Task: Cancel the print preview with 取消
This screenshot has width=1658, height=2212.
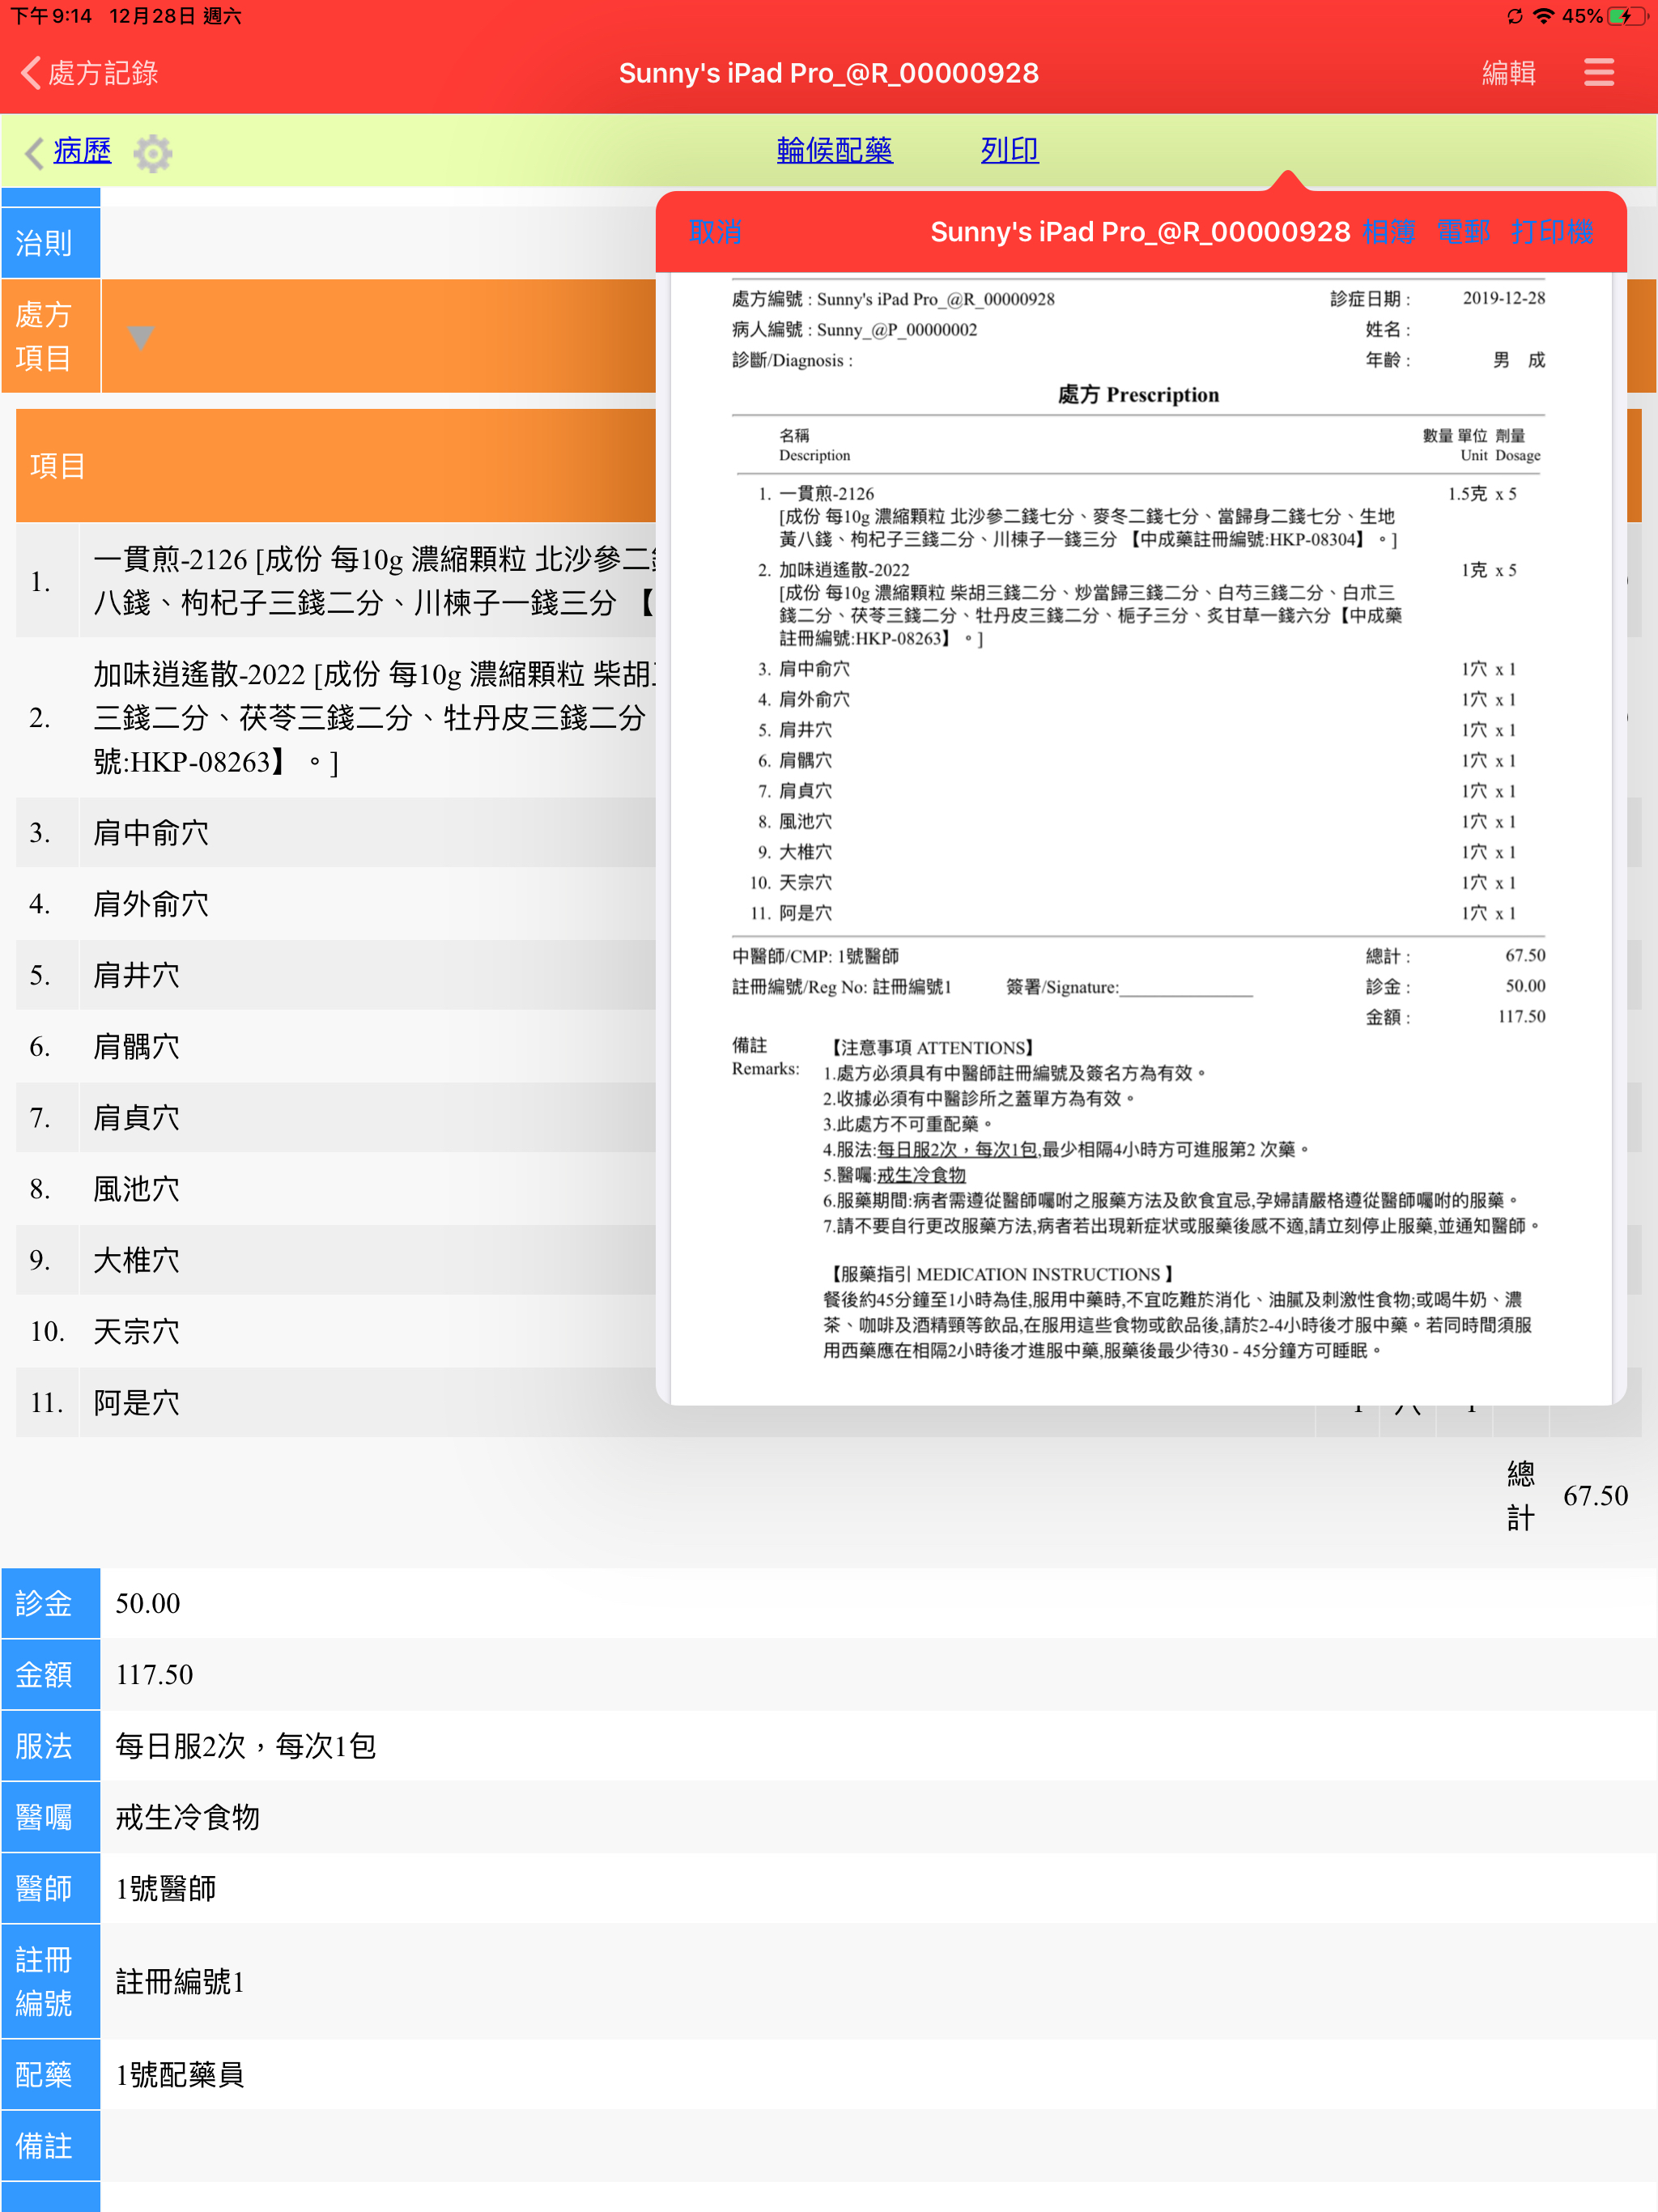Action: (x=715, y=232)
